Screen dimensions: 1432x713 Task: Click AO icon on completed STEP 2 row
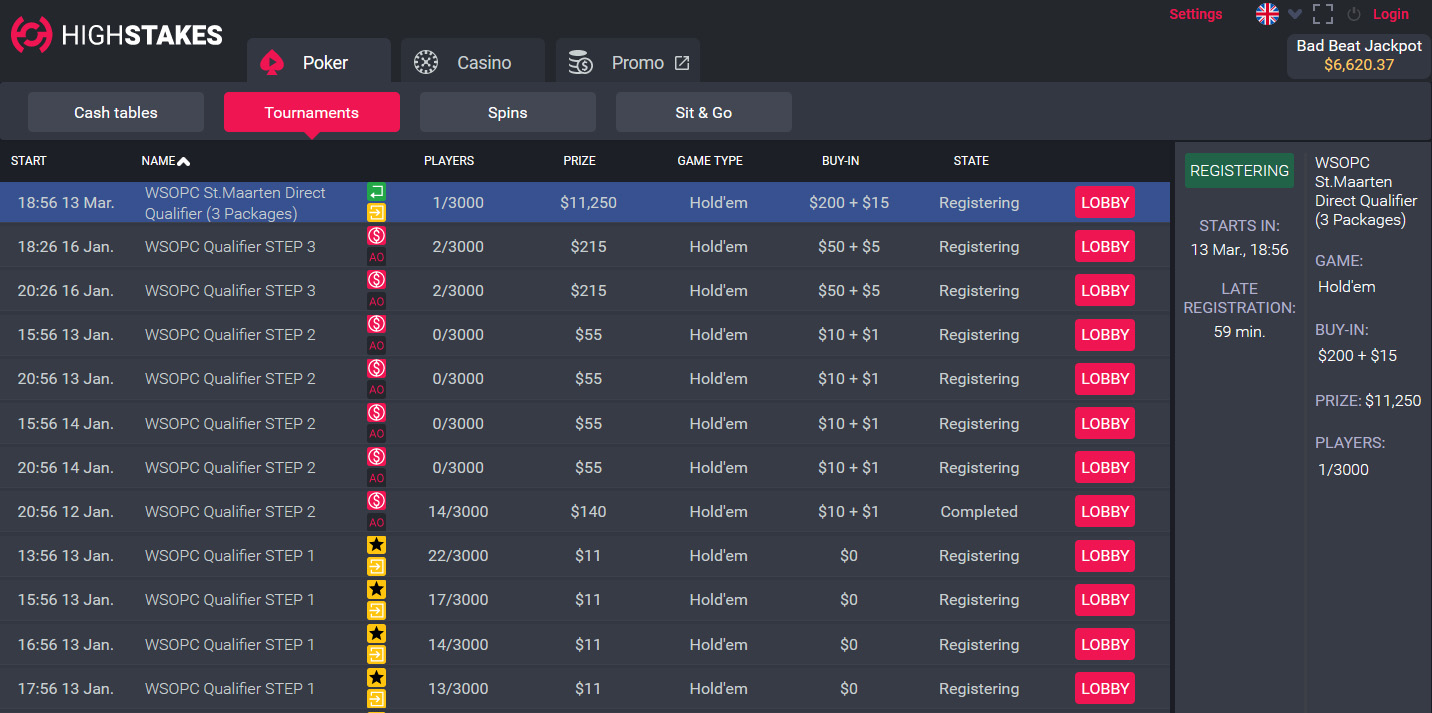click(376, 522)
